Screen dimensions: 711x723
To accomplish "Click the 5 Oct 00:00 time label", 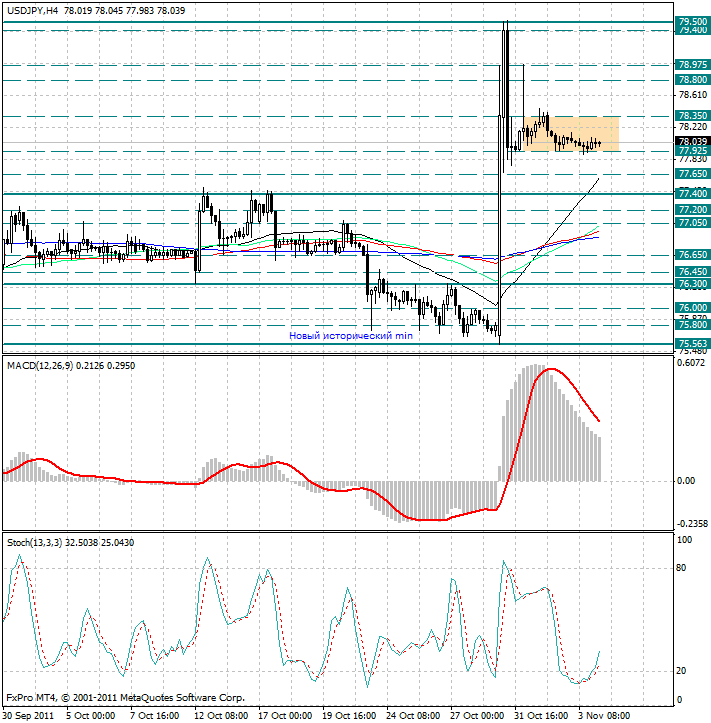I will coord(90,716).
